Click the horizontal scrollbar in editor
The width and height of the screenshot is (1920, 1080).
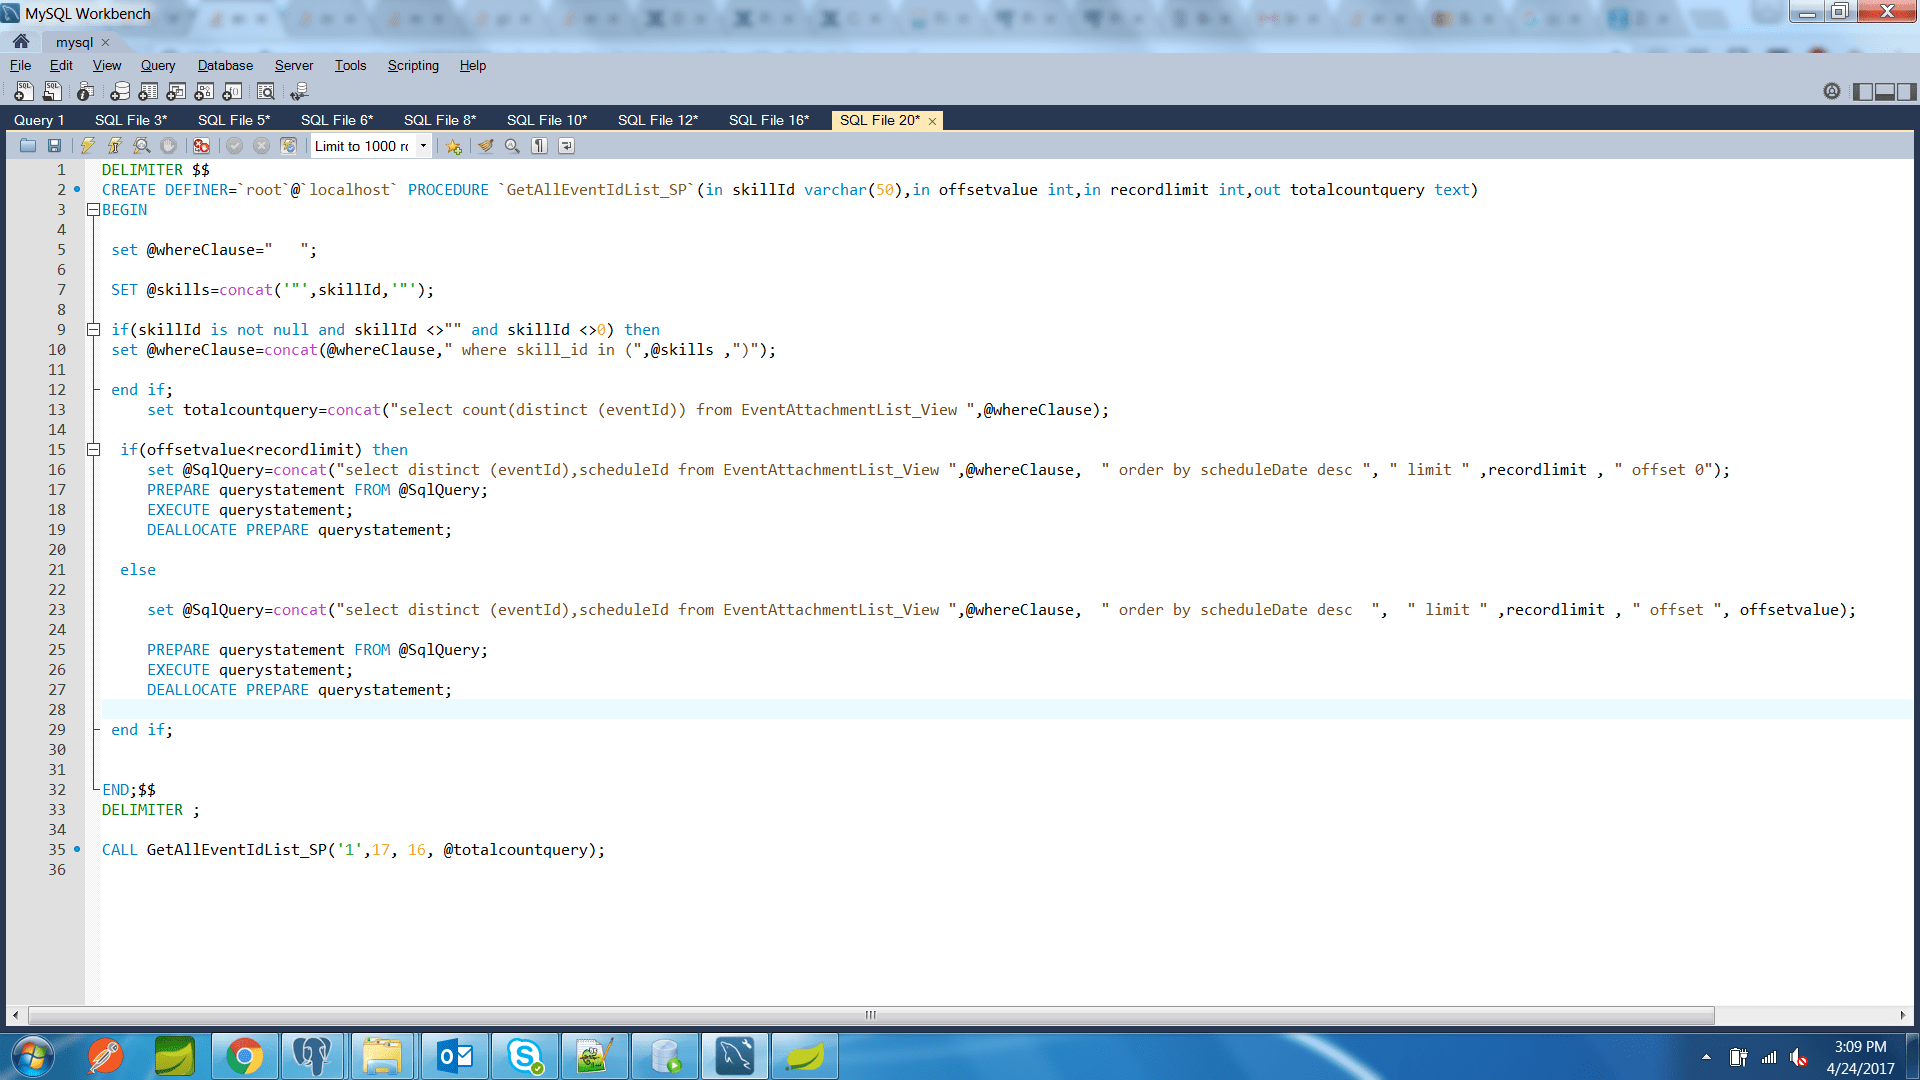870,1015
